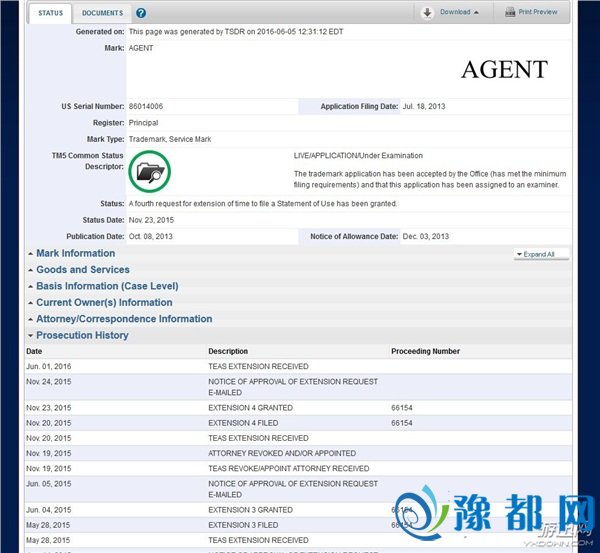This screenshot has height=553, width=600.
Task: Expand the Mark Information section
Action: pos(75,254)
